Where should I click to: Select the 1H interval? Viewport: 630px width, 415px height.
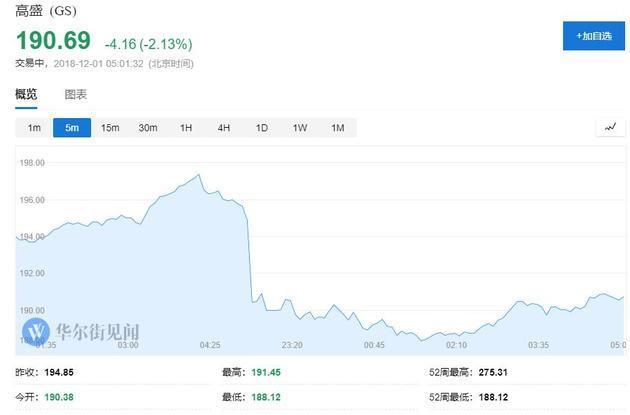[186, 128]
